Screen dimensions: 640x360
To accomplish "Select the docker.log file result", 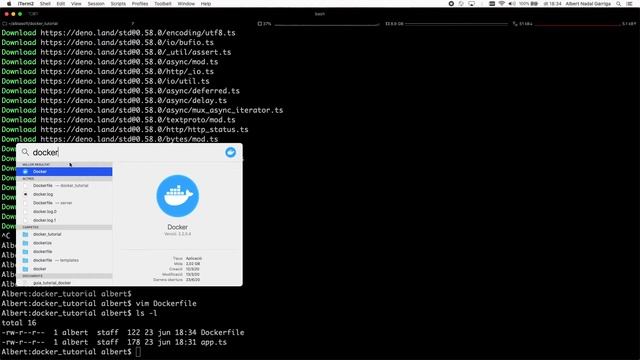I will (64, 194).
